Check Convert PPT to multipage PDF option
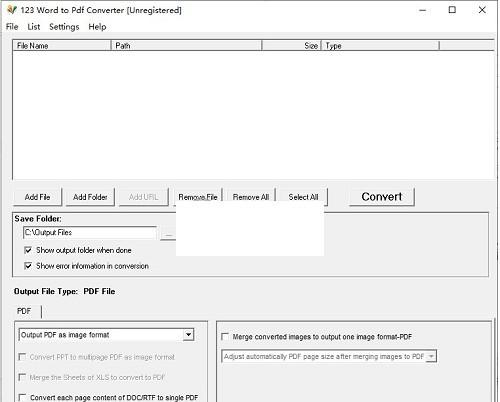Screen dimensions: 500x402 point(22,357)
